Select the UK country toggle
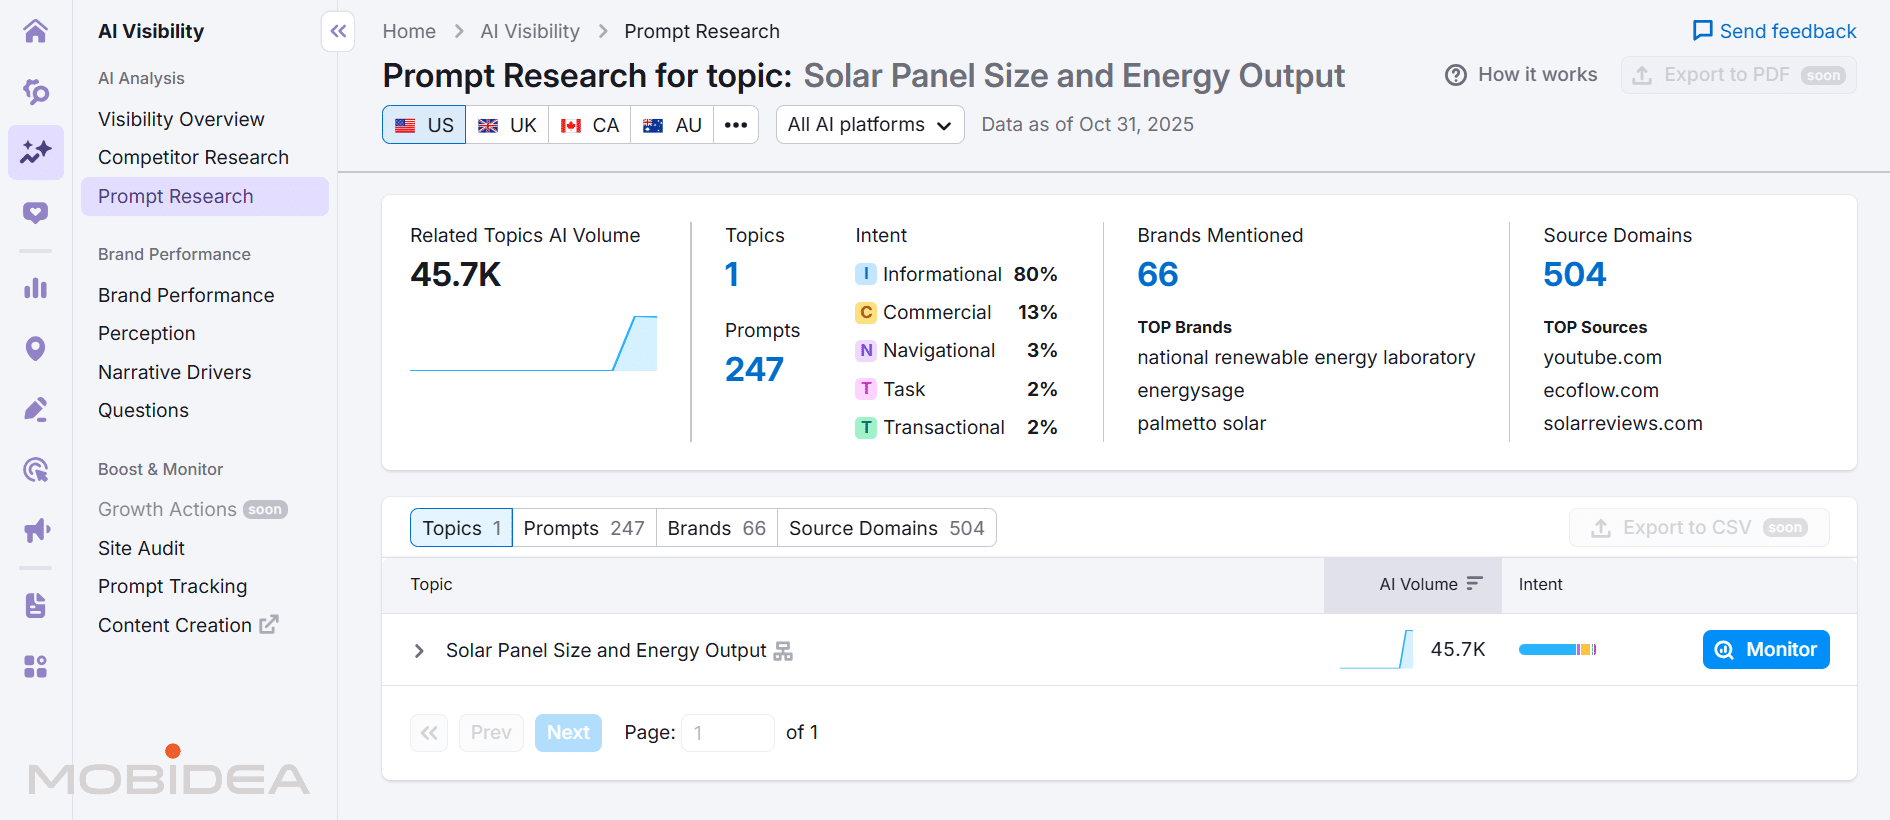Screen dimensions: 1890x820 [507, 125]
